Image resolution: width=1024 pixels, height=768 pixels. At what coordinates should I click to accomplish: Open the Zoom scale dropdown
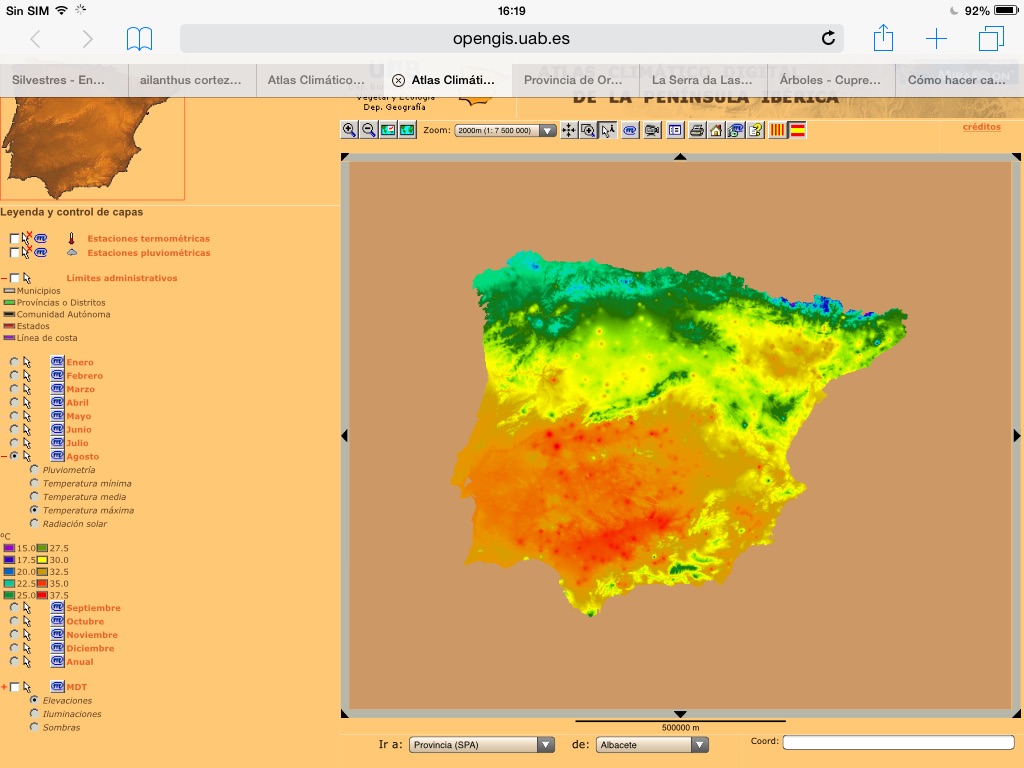505,131
